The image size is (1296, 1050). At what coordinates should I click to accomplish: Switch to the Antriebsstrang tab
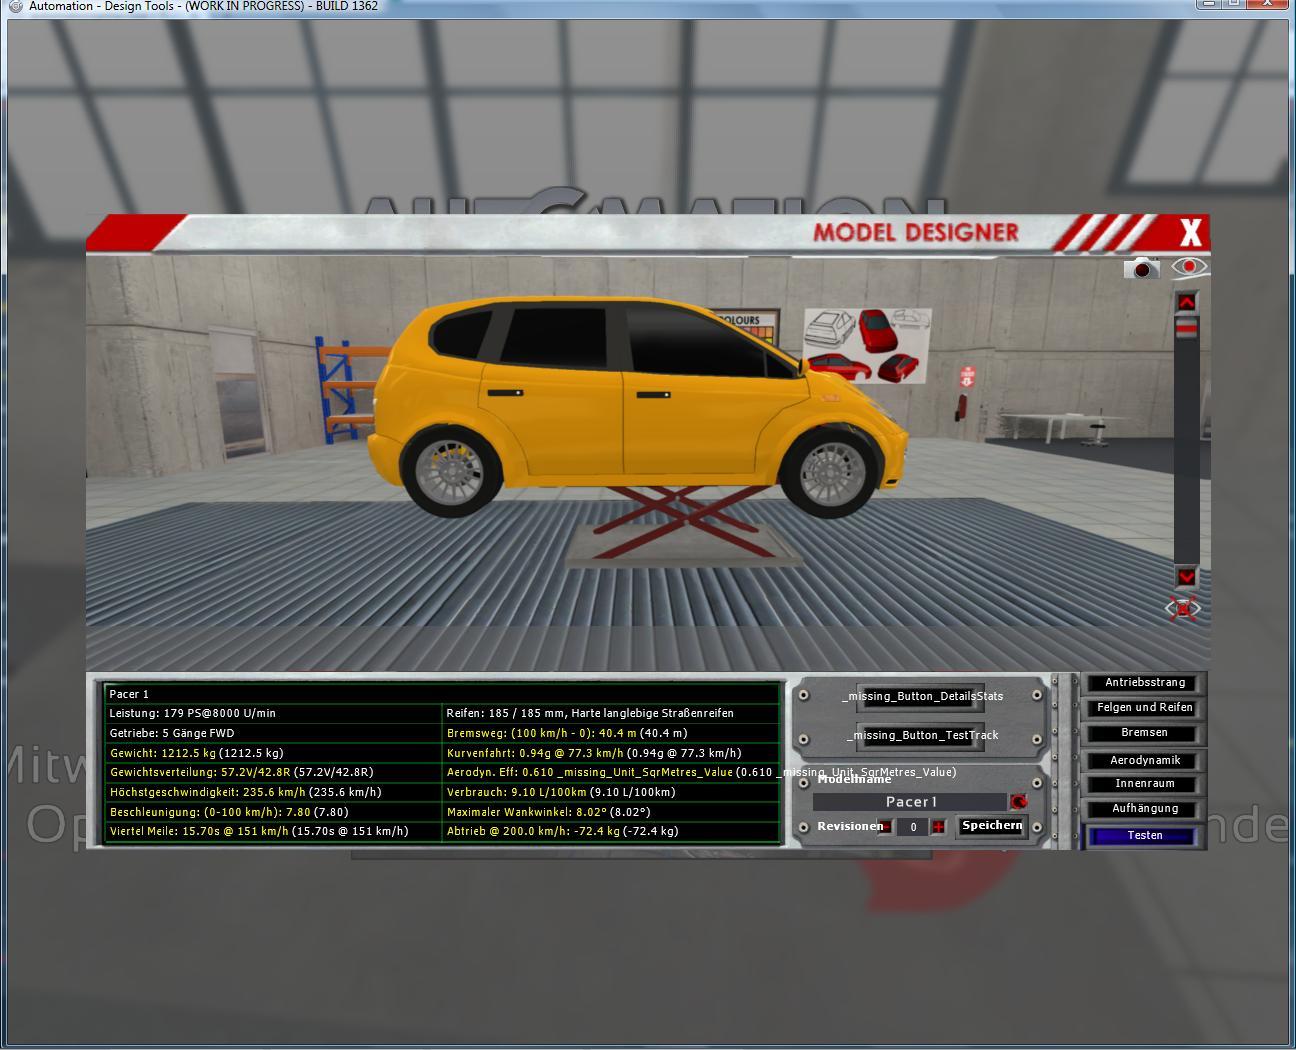(1145, 683)
